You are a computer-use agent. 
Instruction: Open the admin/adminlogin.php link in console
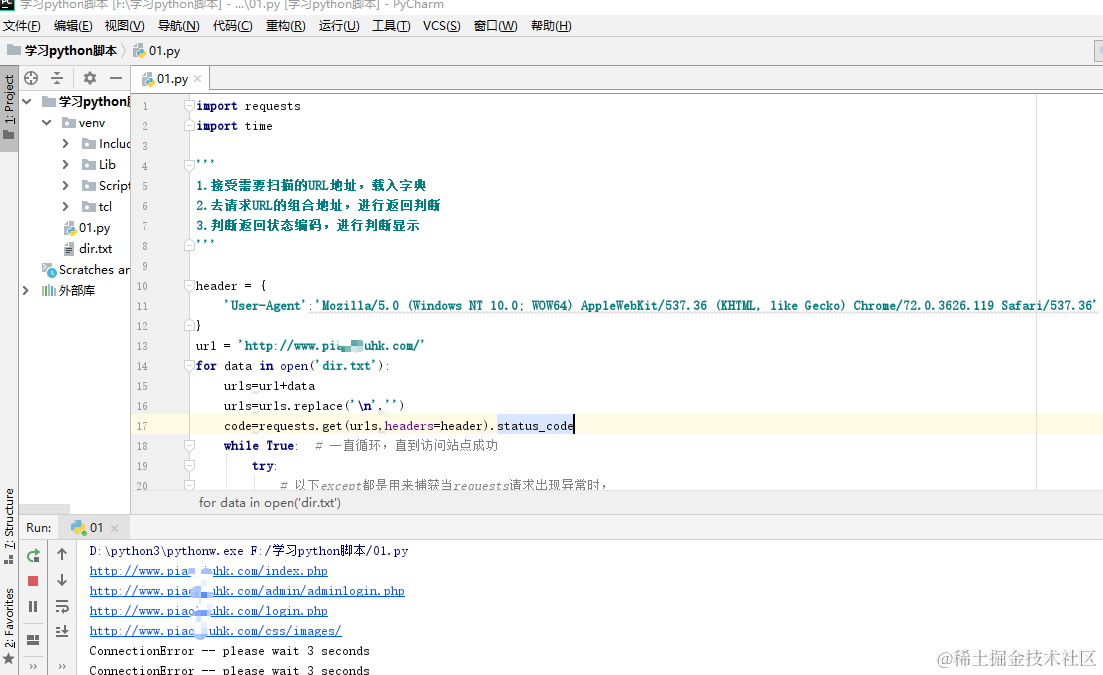(247, 591)
